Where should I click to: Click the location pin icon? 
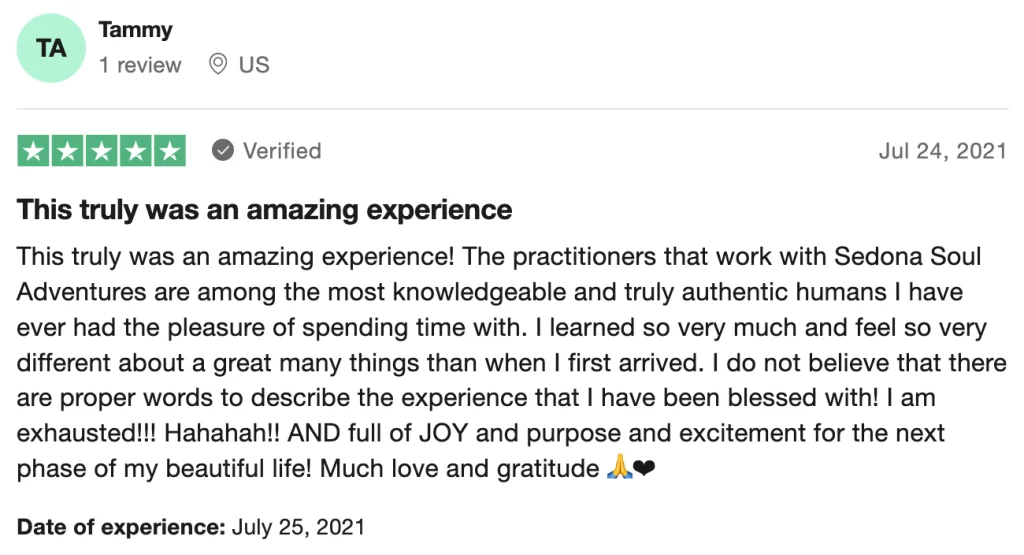pos(217,64)
